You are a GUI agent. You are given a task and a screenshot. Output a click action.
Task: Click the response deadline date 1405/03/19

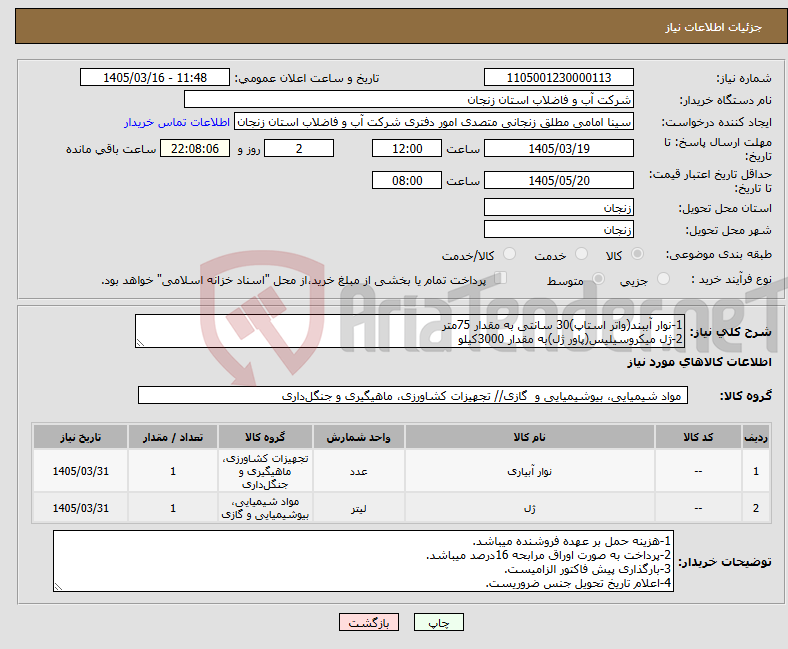point(559,148)
